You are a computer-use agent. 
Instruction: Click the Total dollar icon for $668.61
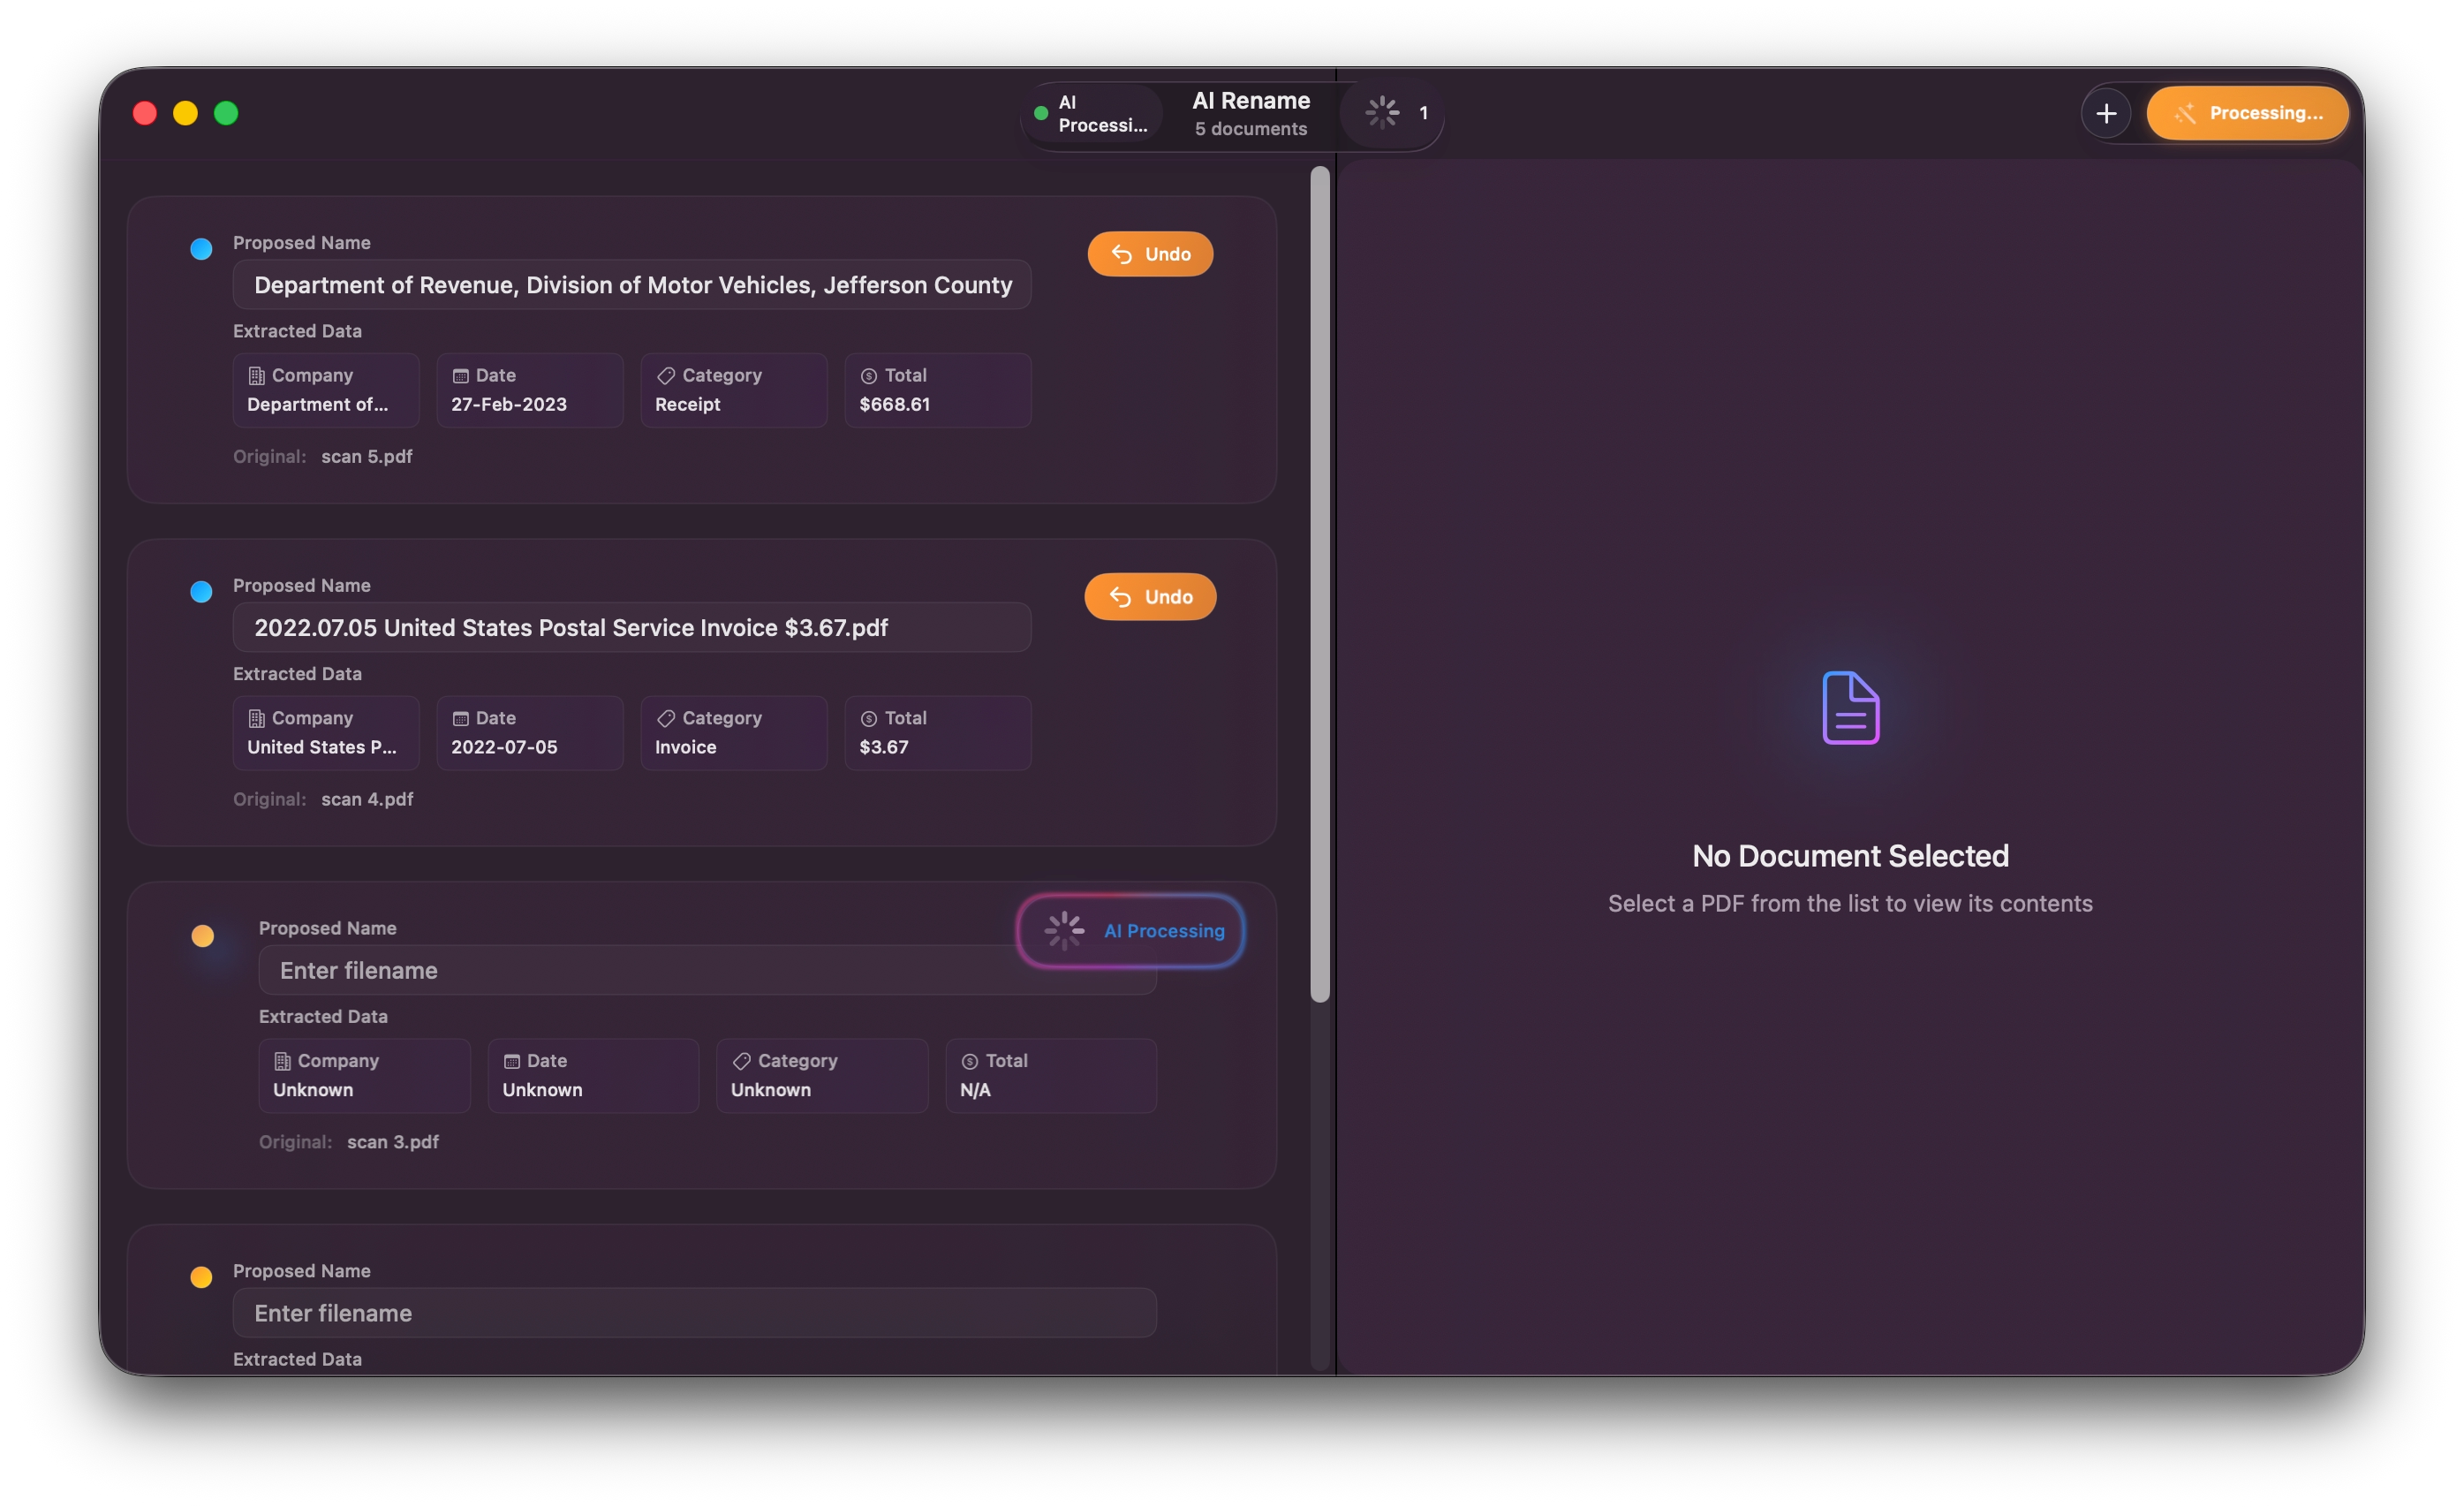tap(869, 376)
